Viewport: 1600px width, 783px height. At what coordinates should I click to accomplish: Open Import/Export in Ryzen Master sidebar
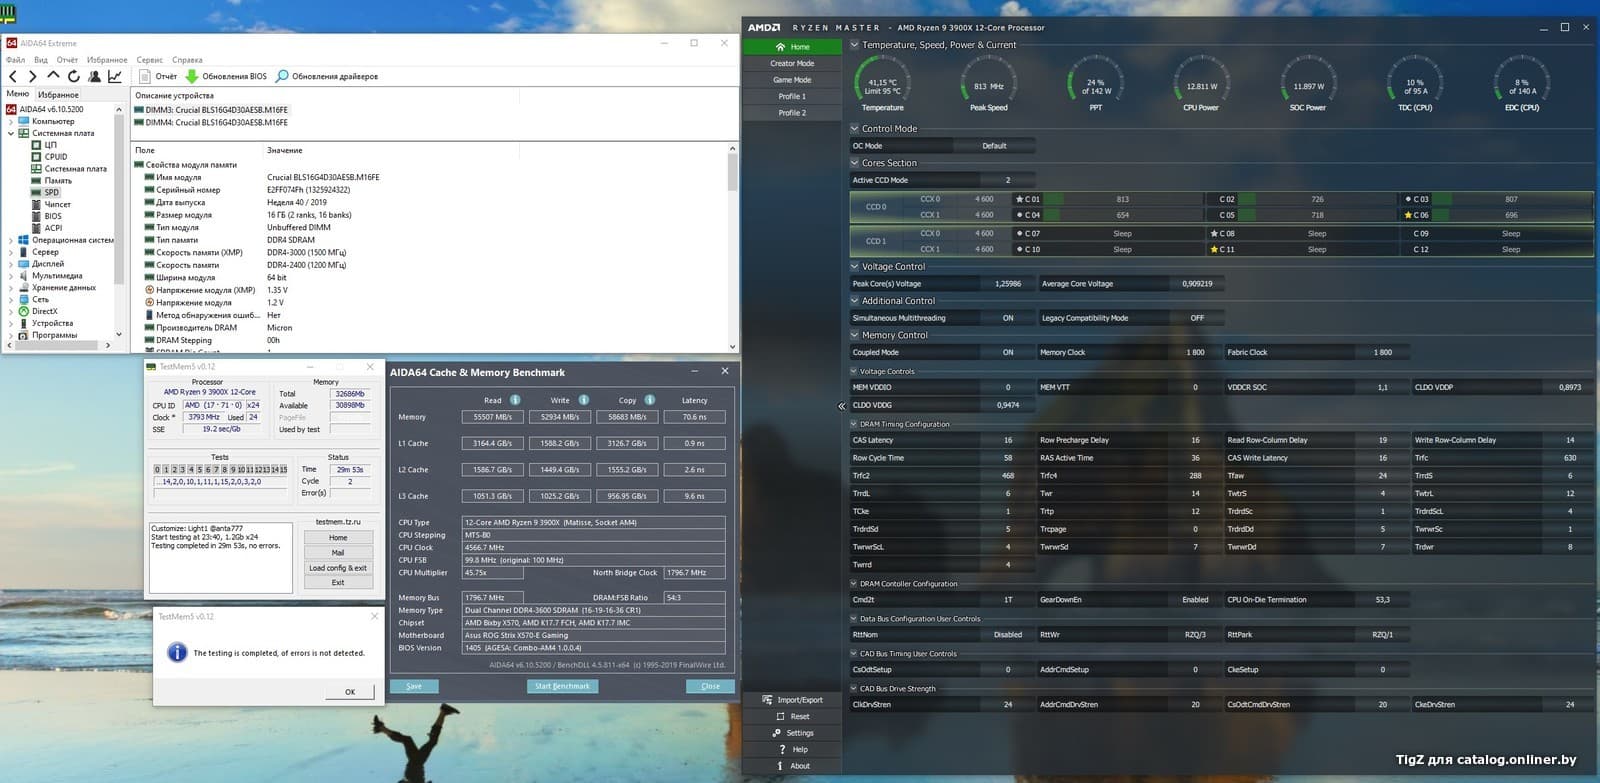point(792,700)
